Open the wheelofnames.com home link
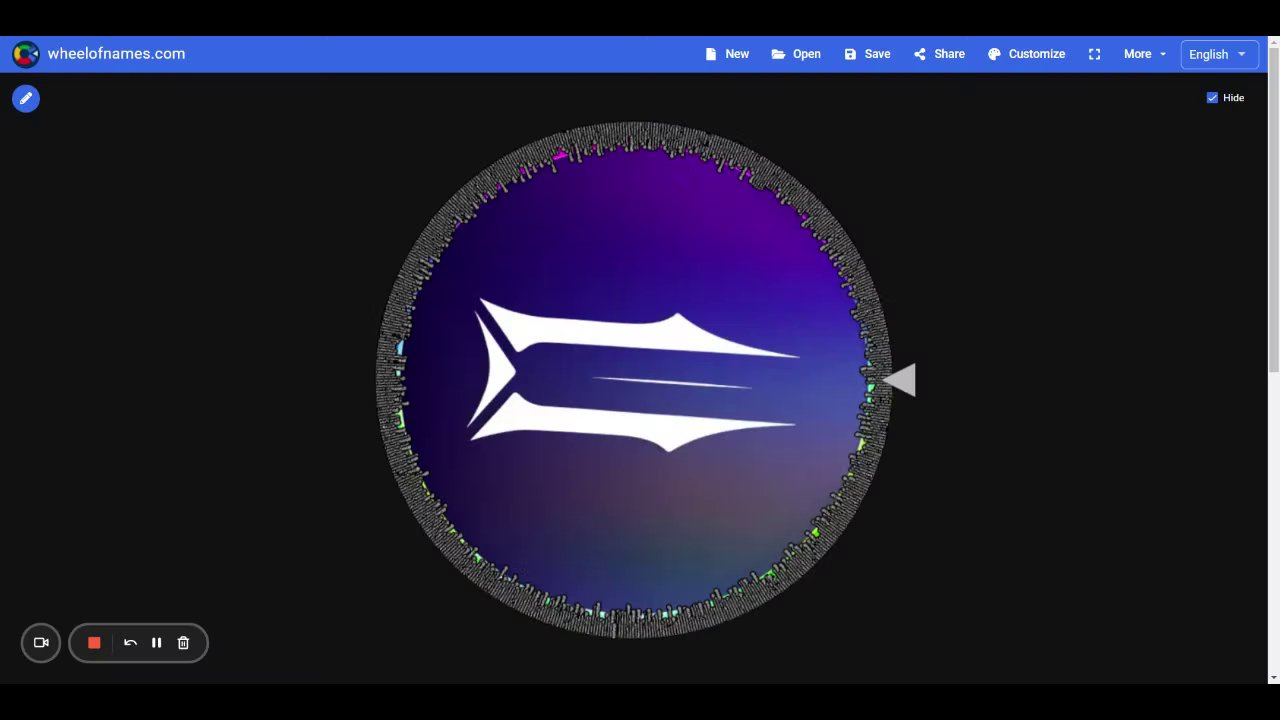 click(x=116, y=54)
